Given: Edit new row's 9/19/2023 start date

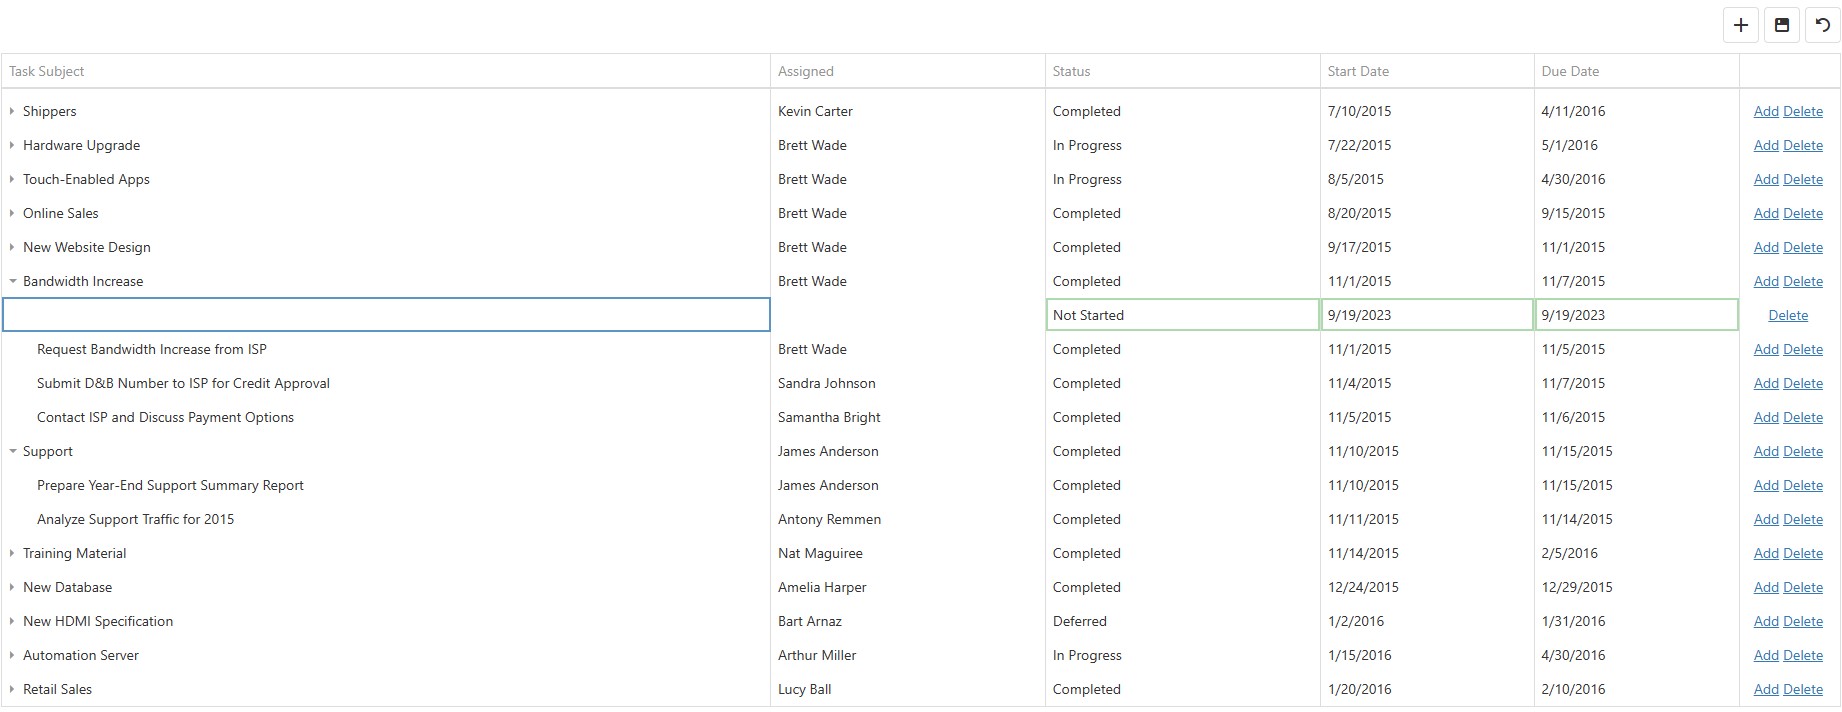Looking at the screenshot, I should point(1426,316).
